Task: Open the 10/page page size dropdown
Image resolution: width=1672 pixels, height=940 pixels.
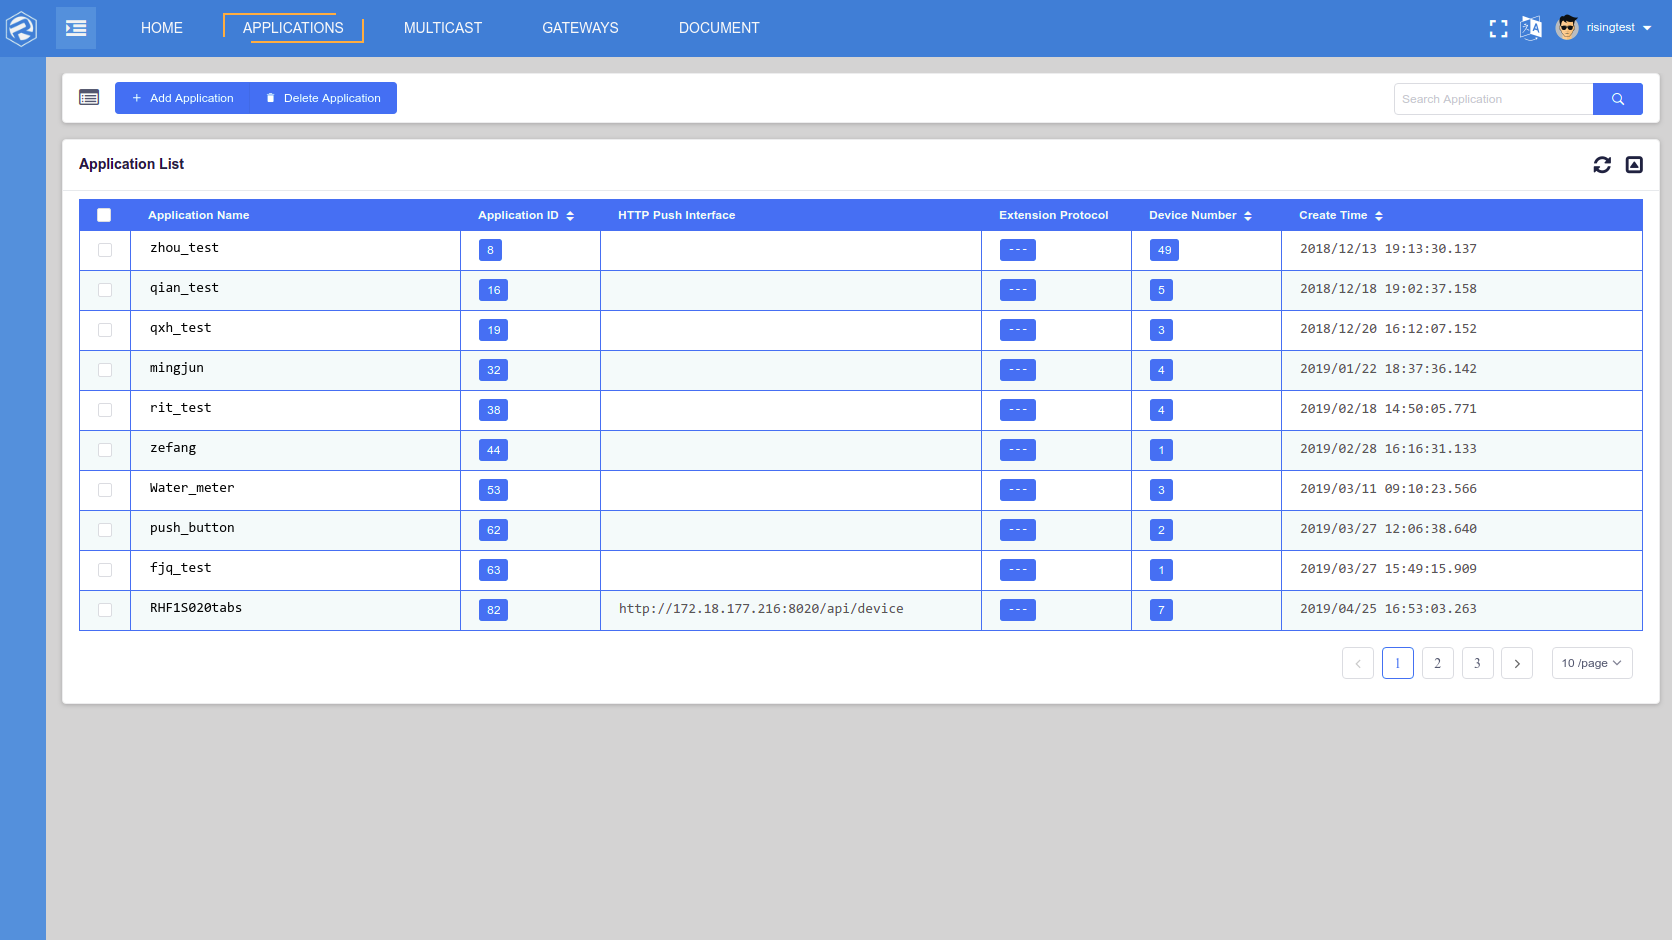Action: click(x=1591, y=662)
